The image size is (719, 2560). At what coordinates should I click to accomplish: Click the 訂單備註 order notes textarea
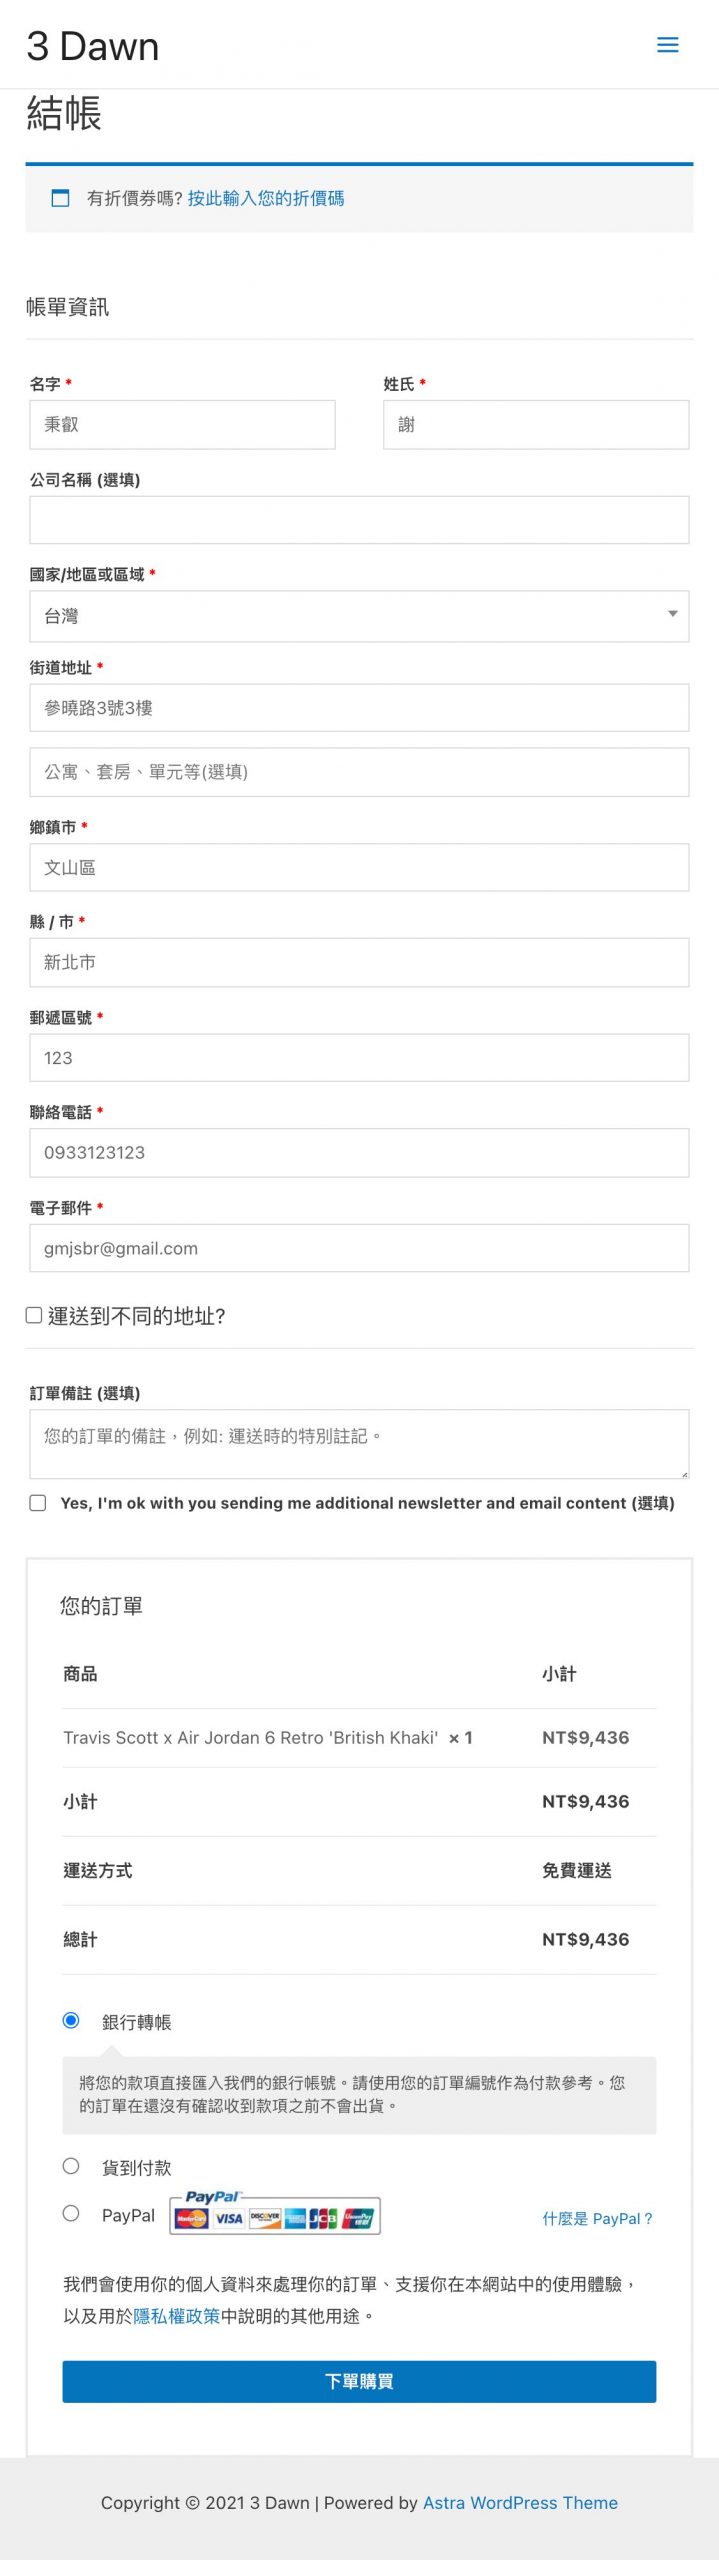coord(359,1443)
